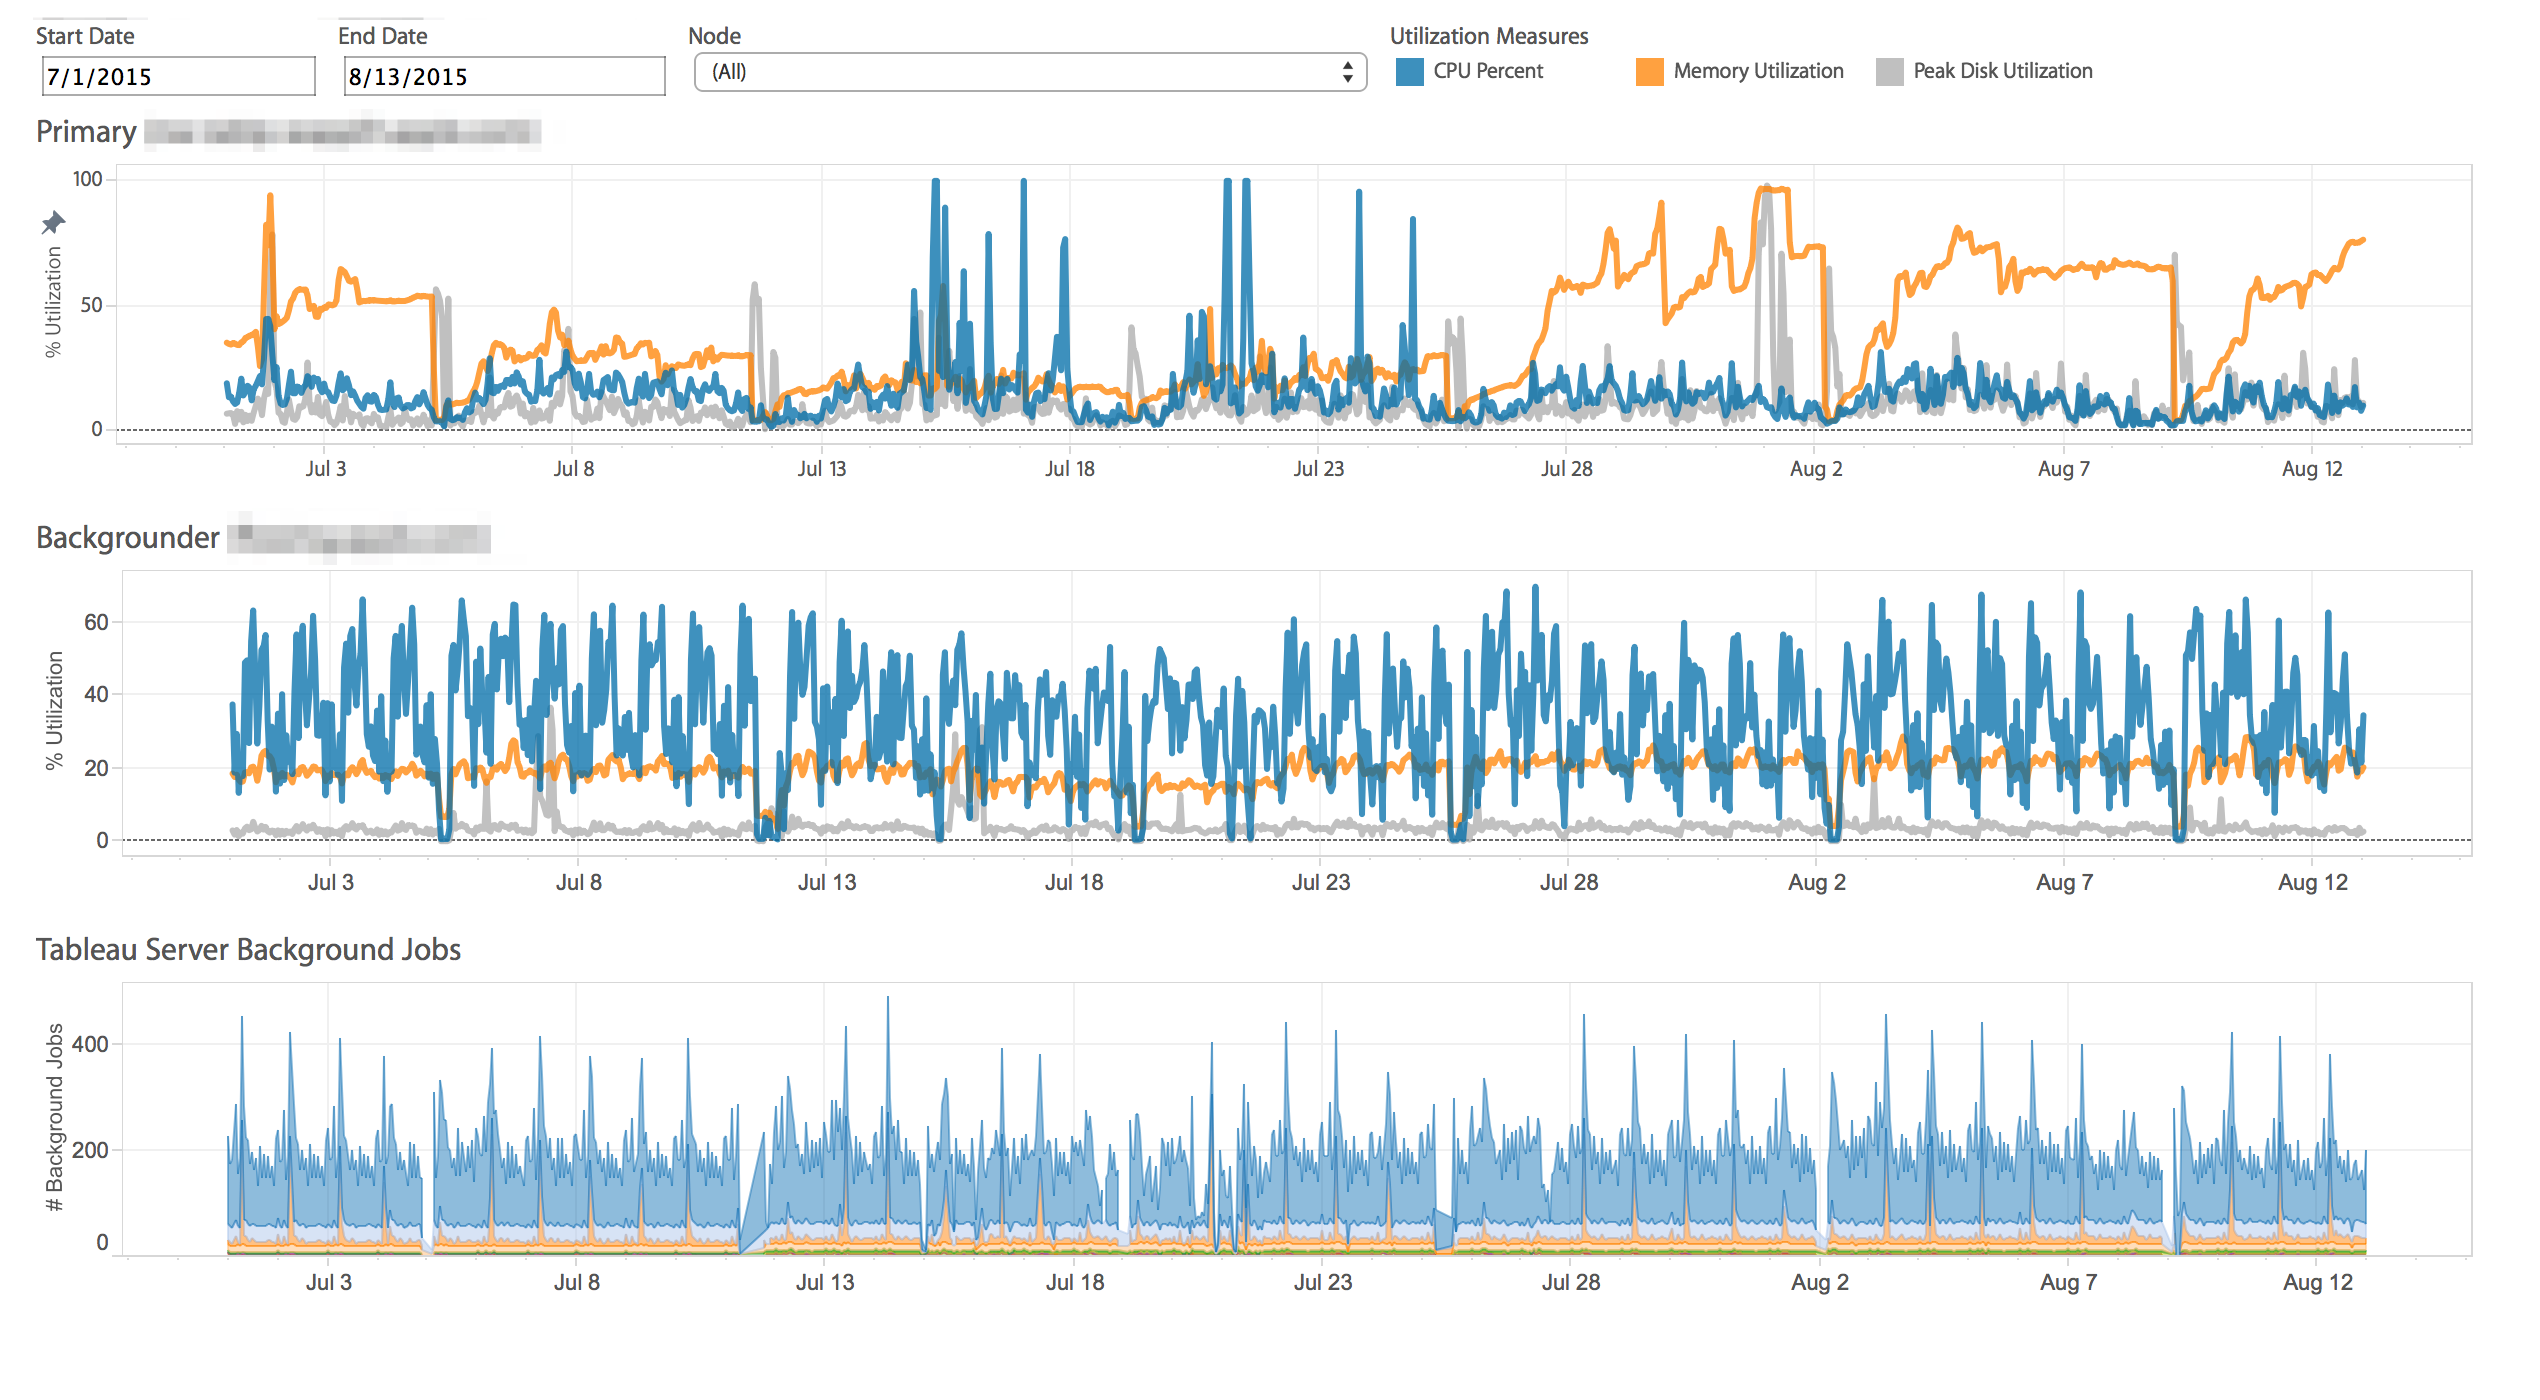Screen dimensions: 2540x1400
Task: Click the 40 tick on Backgrounder y-axis
Action: 96,694
